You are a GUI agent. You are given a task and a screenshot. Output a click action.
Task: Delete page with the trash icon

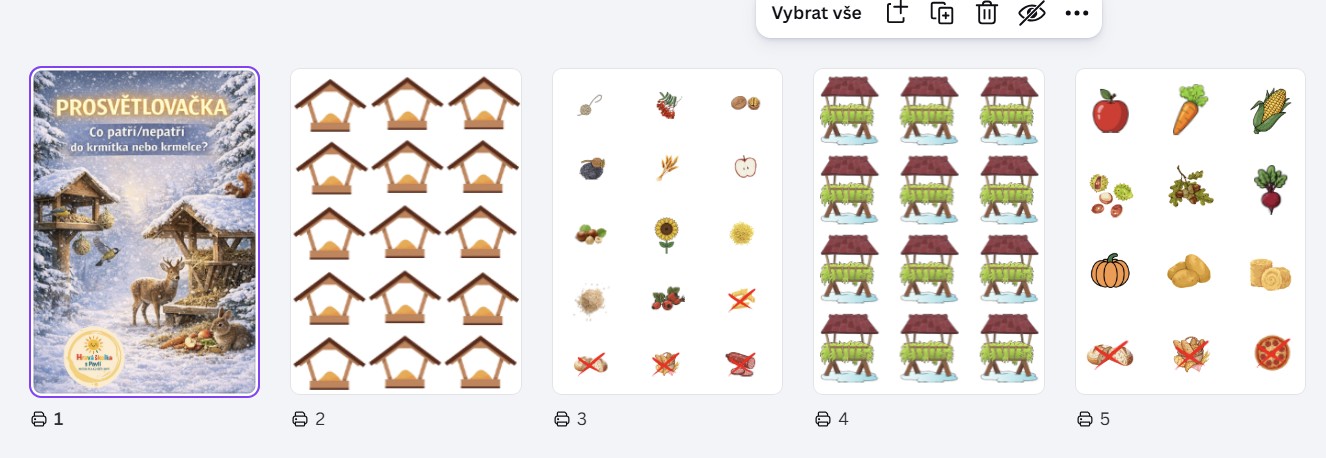pos(987,13)
